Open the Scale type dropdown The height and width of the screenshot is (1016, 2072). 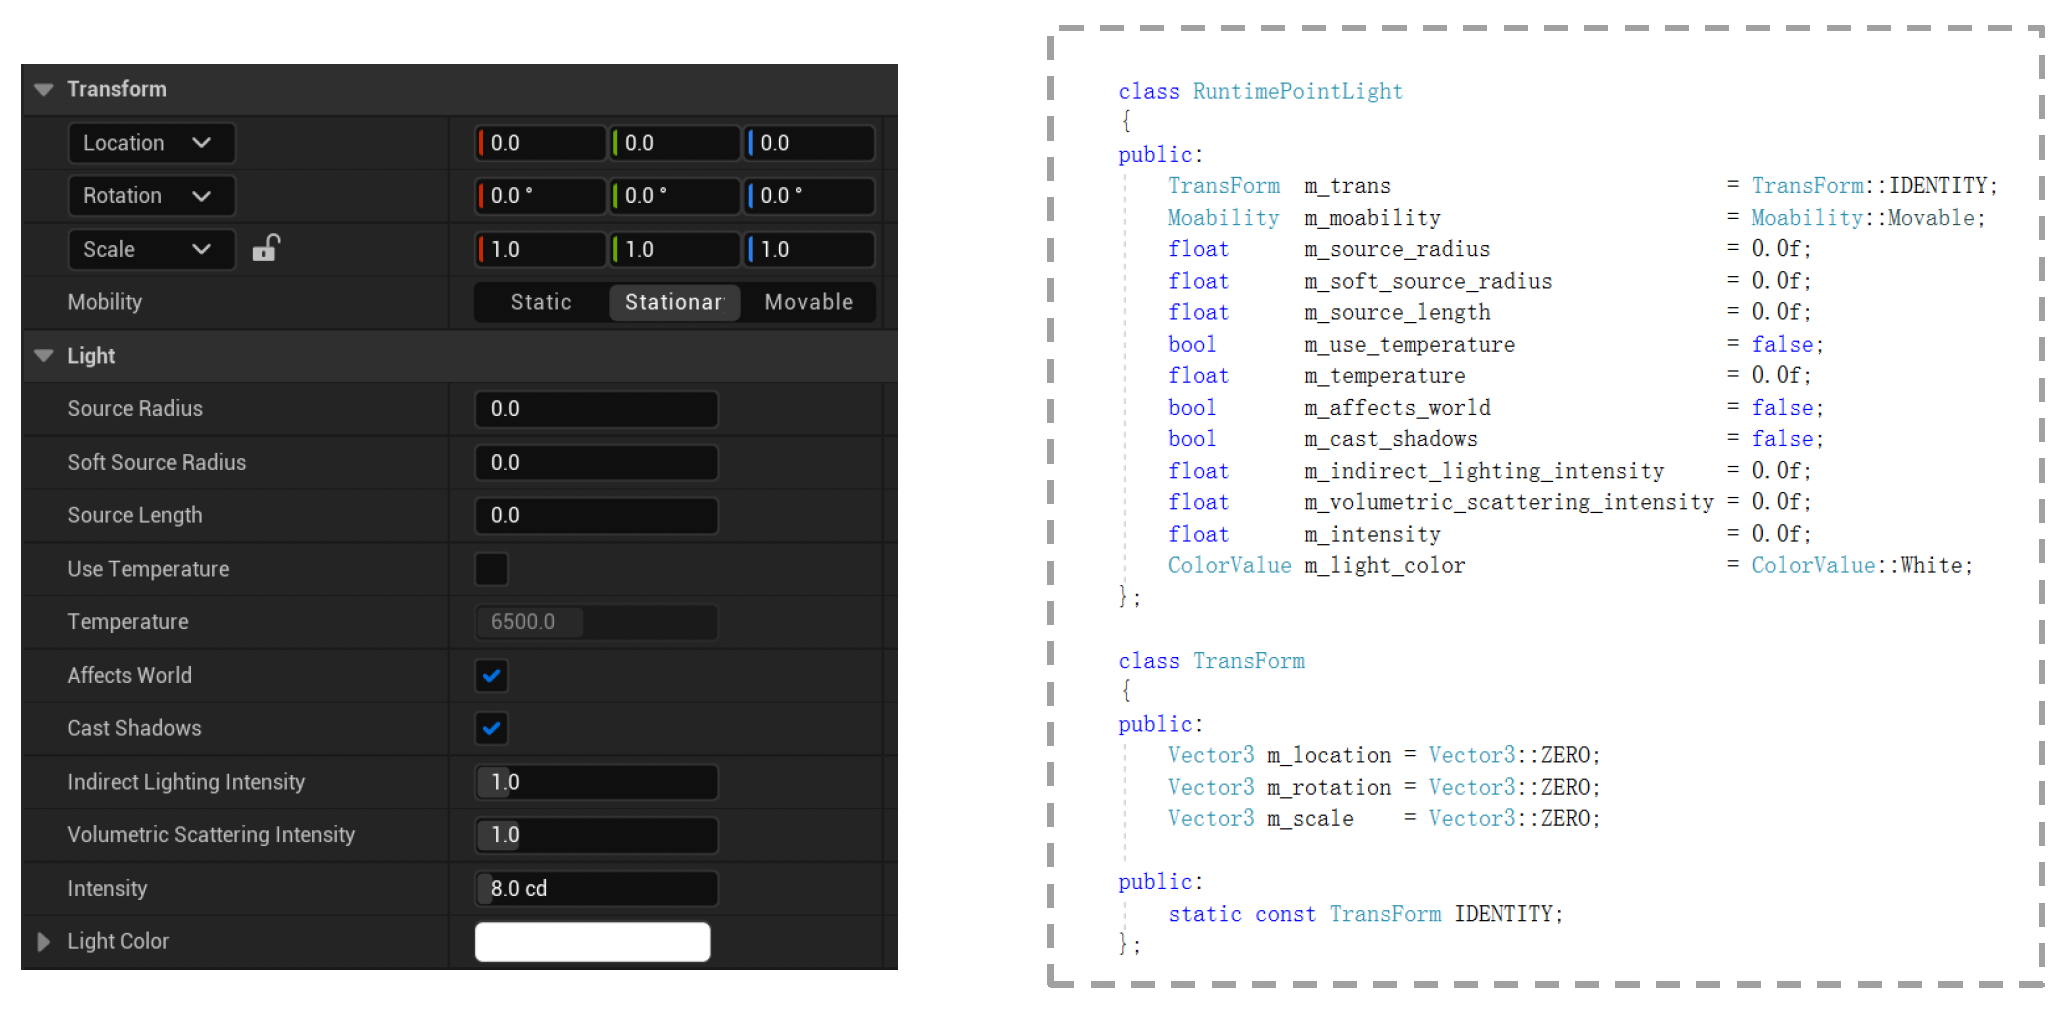(x=151, y=249)
